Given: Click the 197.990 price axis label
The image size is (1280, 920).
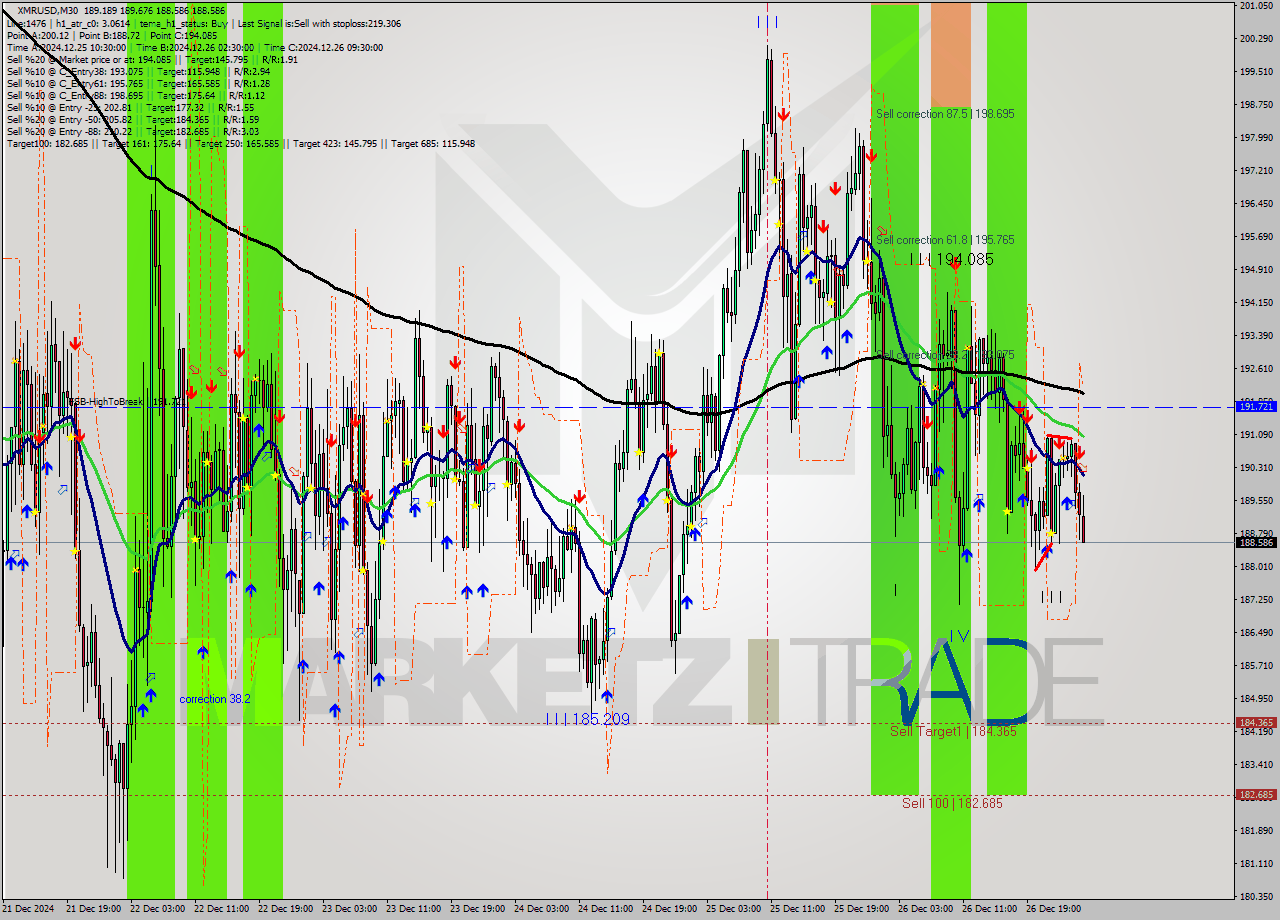Looking at the screenshot, I should pos(1256,138).
